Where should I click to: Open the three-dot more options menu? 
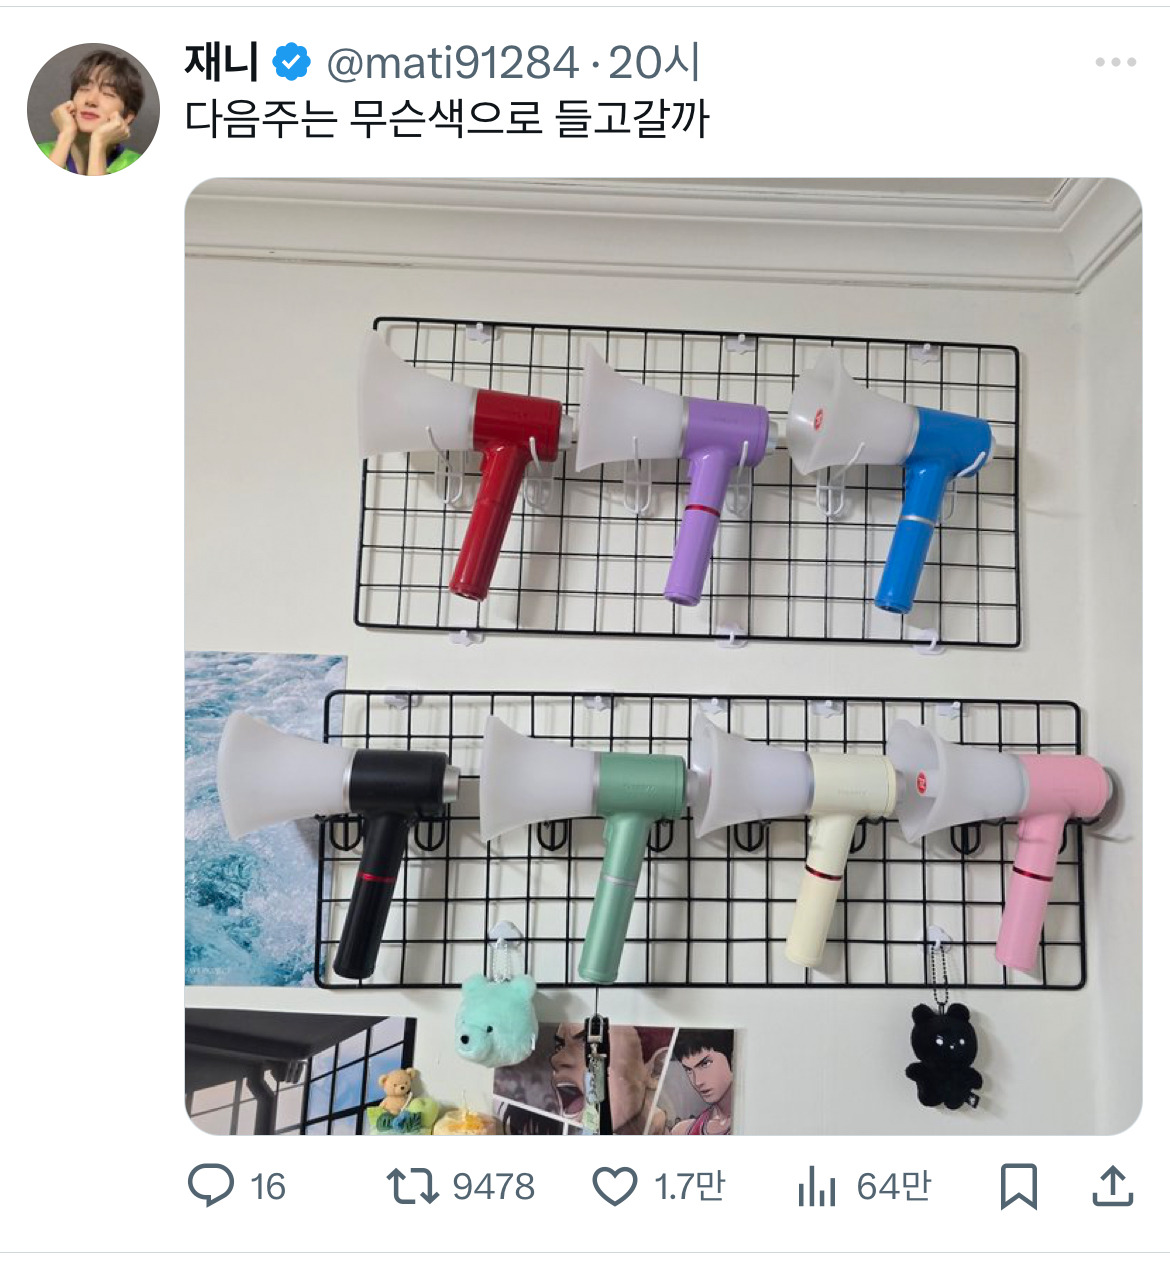coord(1115,62)
